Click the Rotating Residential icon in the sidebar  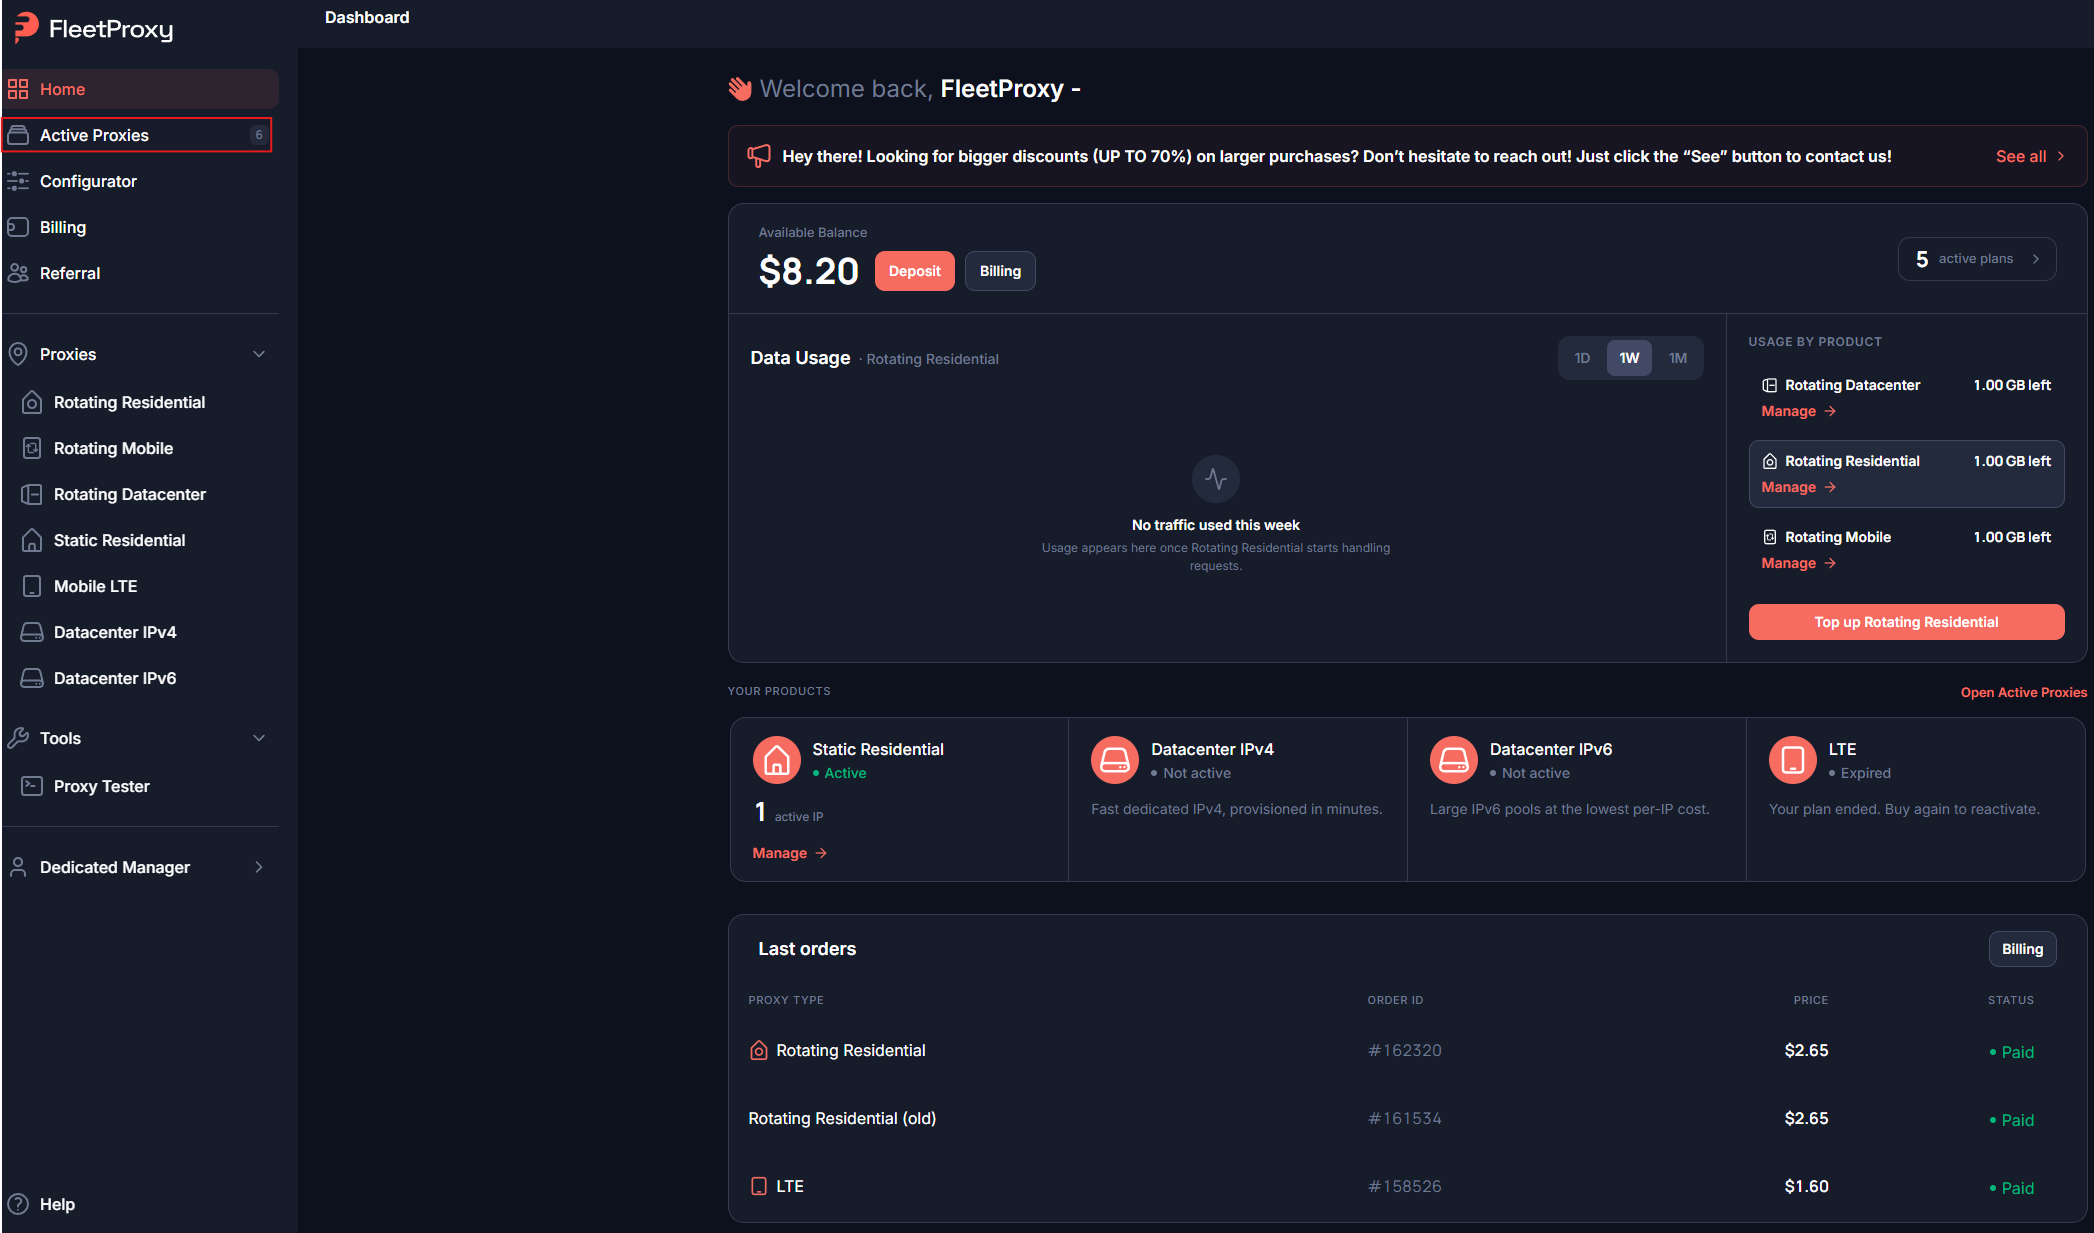tap(32, 402)
